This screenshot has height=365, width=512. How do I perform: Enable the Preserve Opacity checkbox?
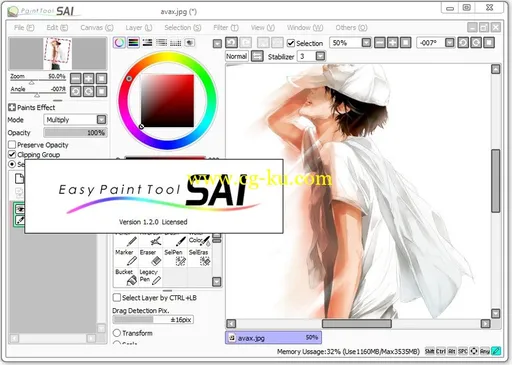tap(12, 145)
